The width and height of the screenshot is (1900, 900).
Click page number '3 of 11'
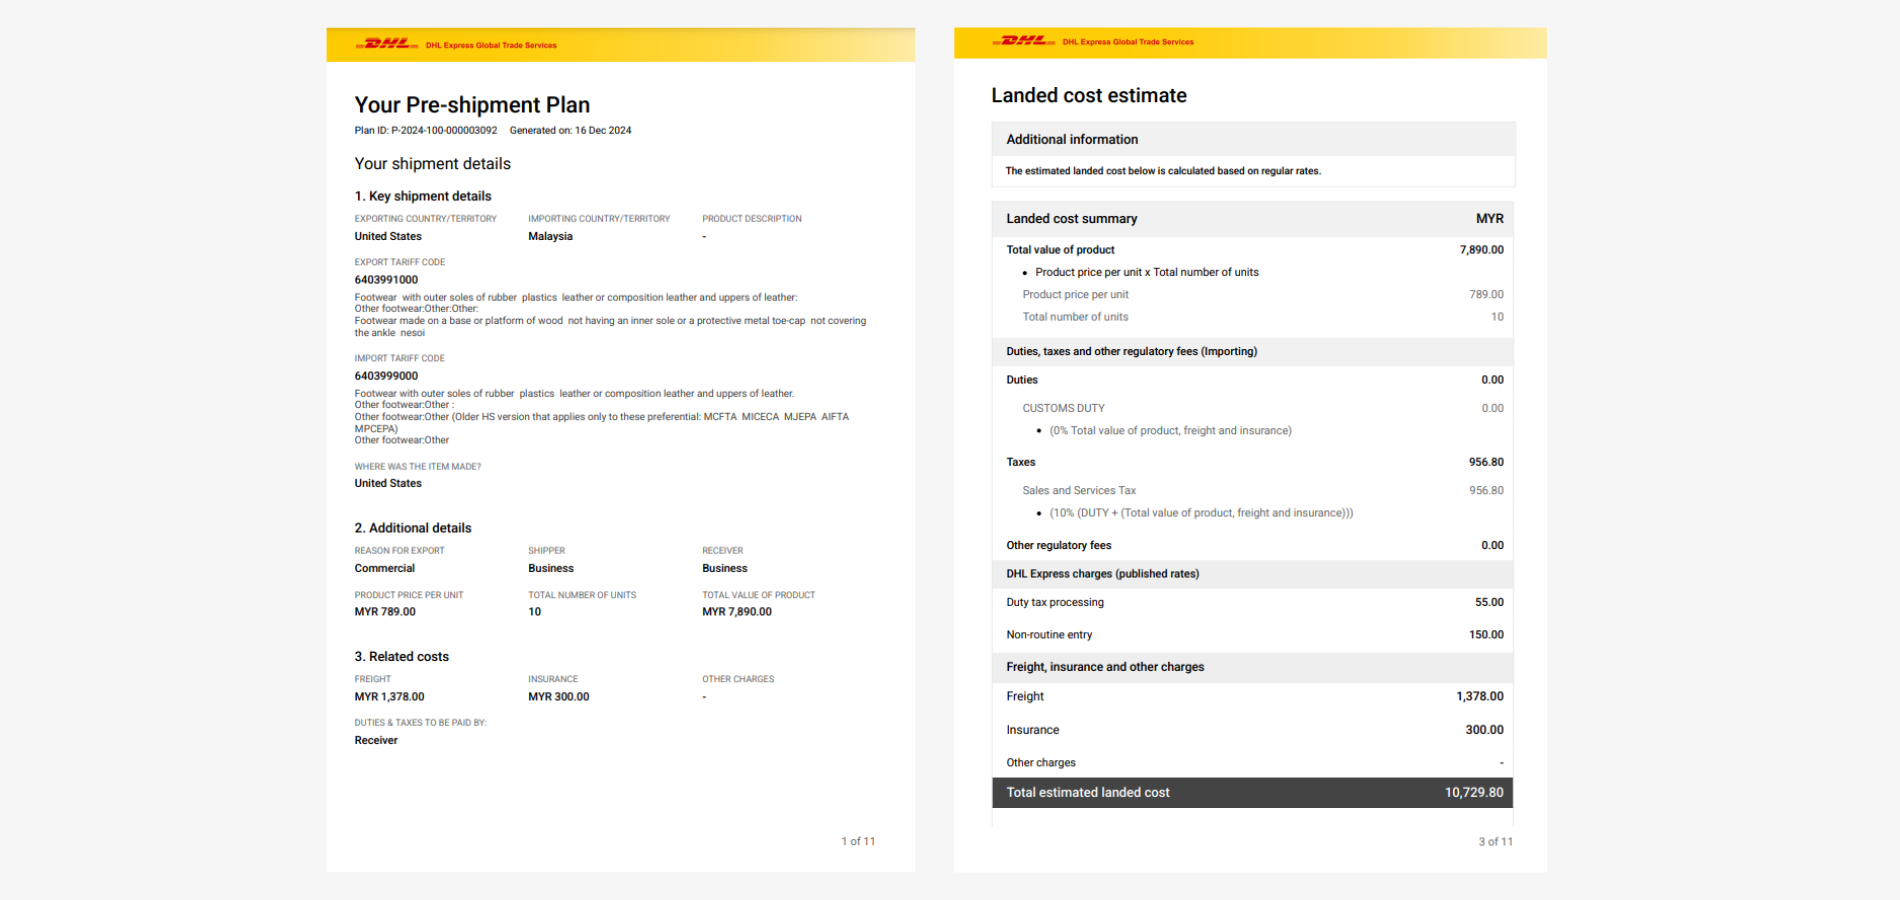pos(1496,841)
